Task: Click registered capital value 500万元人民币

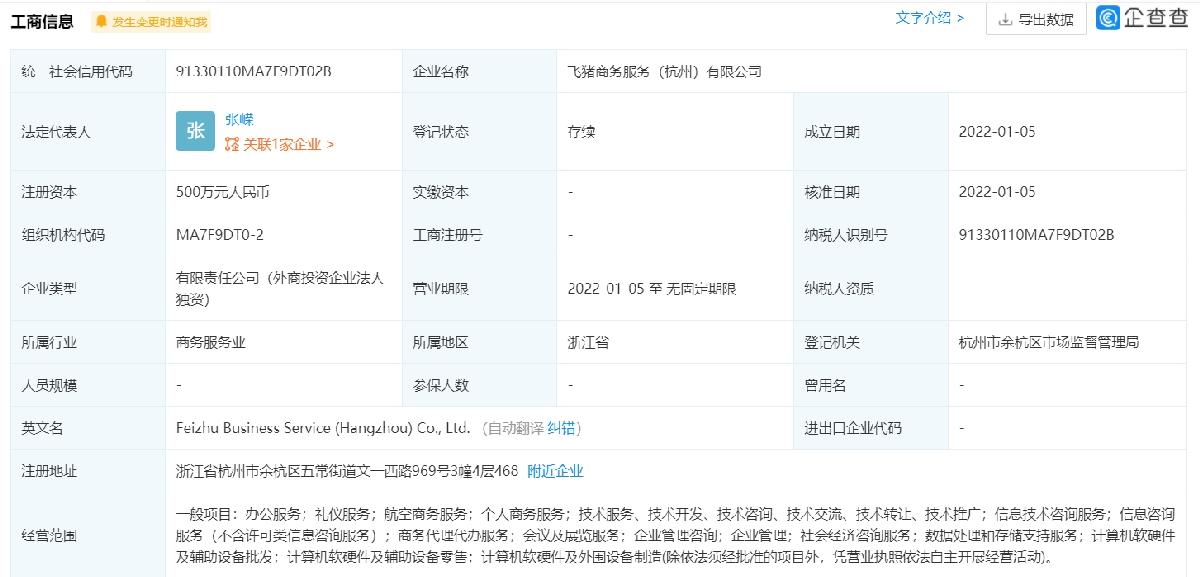Action: (x=221, y=192)
